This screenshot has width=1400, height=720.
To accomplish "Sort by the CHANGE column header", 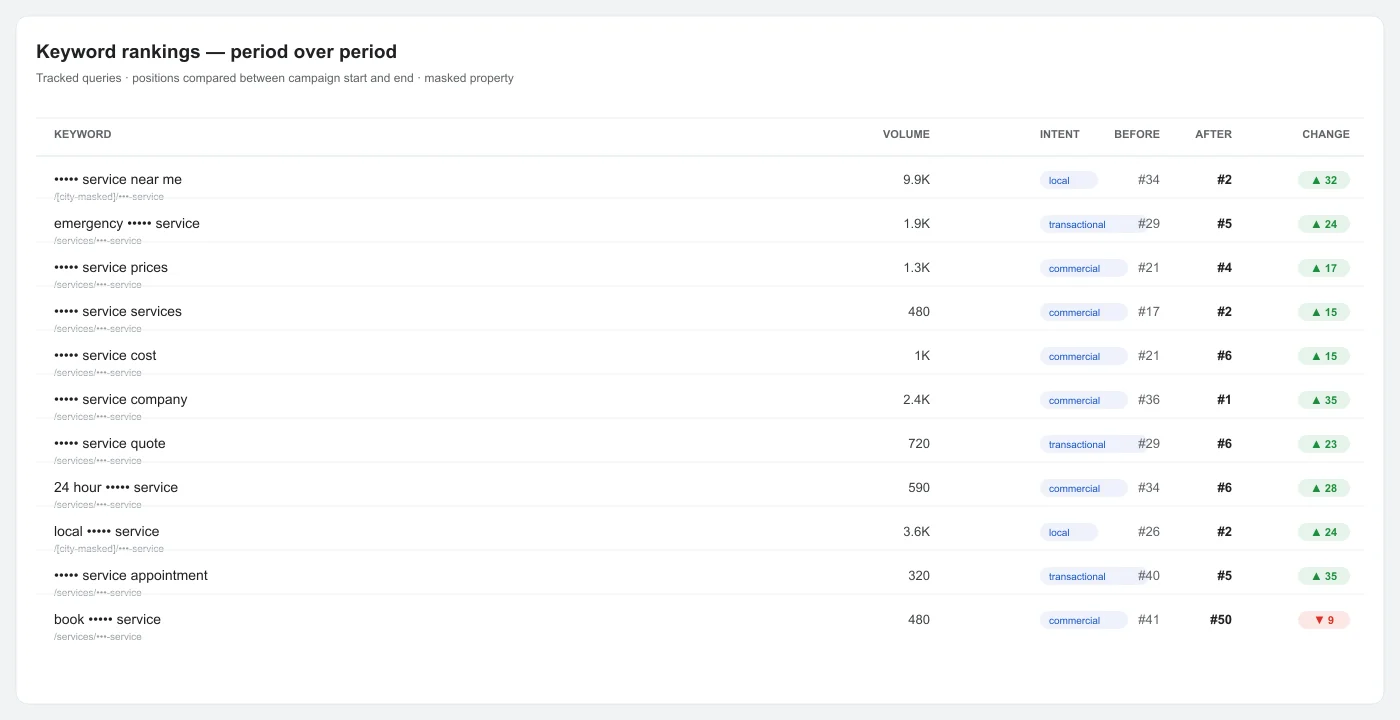I will click(x=1326, y=134).
